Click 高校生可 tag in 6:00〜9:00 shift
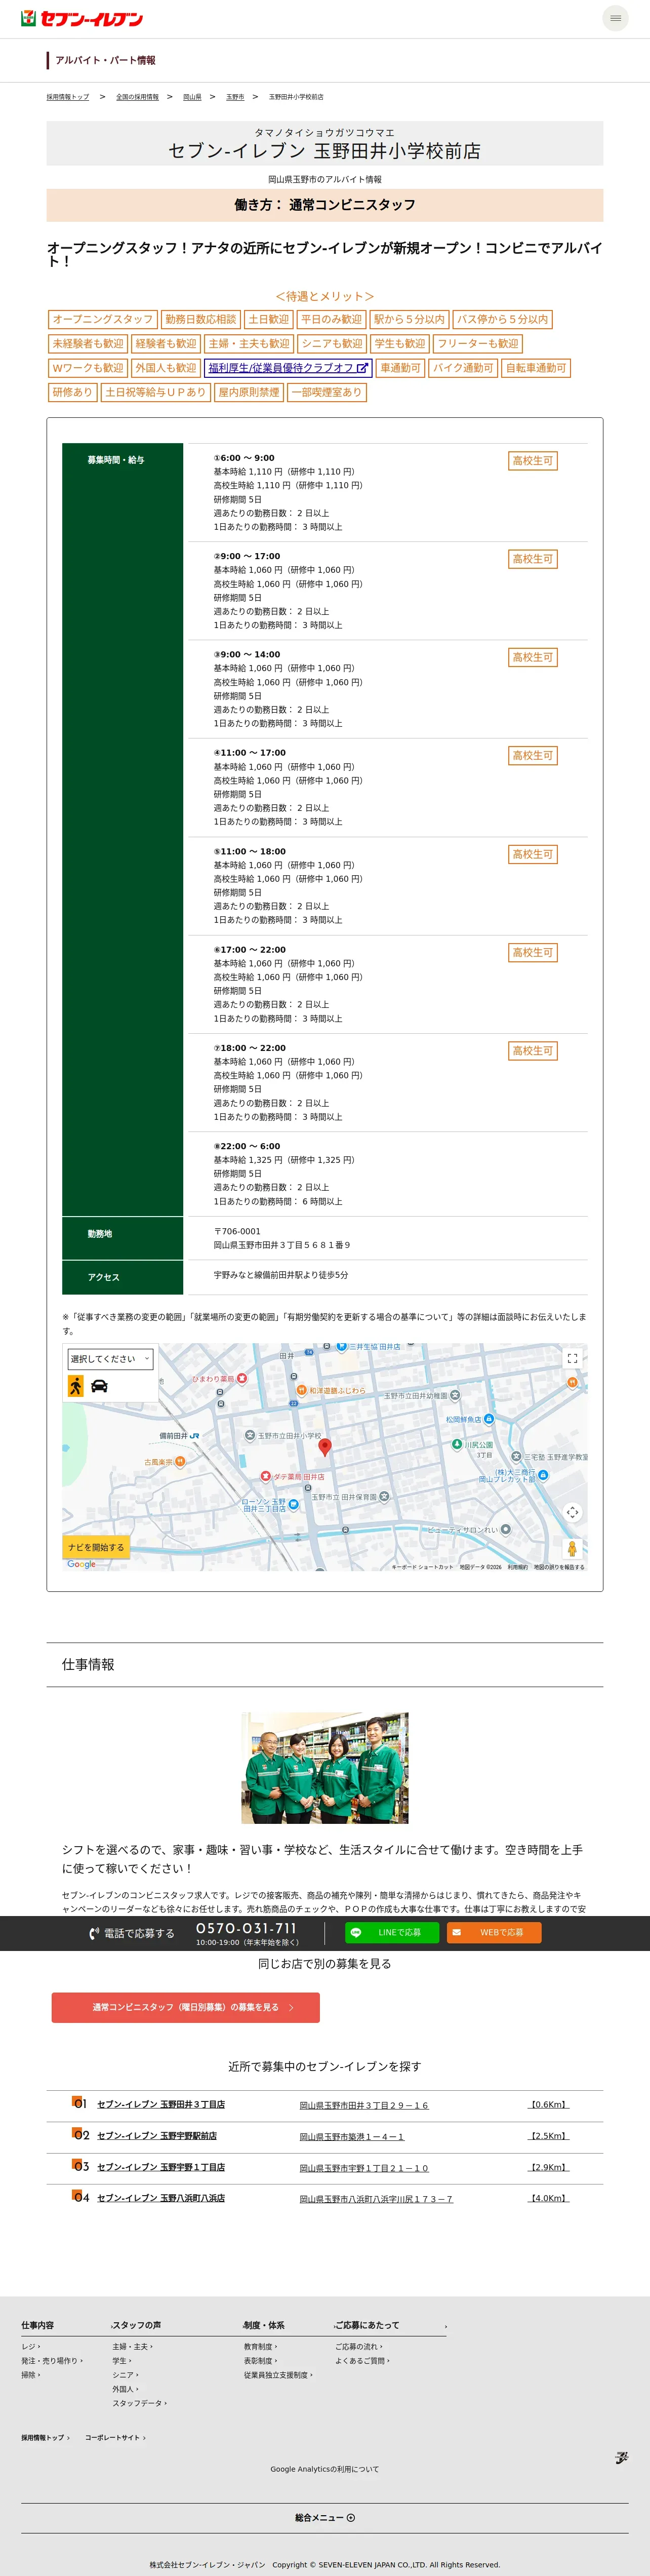Image resolution: width=650 pixels, height=2576 pixels. pos(533,461)
